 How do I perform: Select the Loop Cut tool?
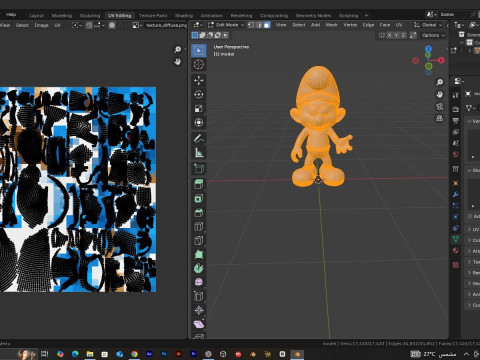[x=199, y=226]
